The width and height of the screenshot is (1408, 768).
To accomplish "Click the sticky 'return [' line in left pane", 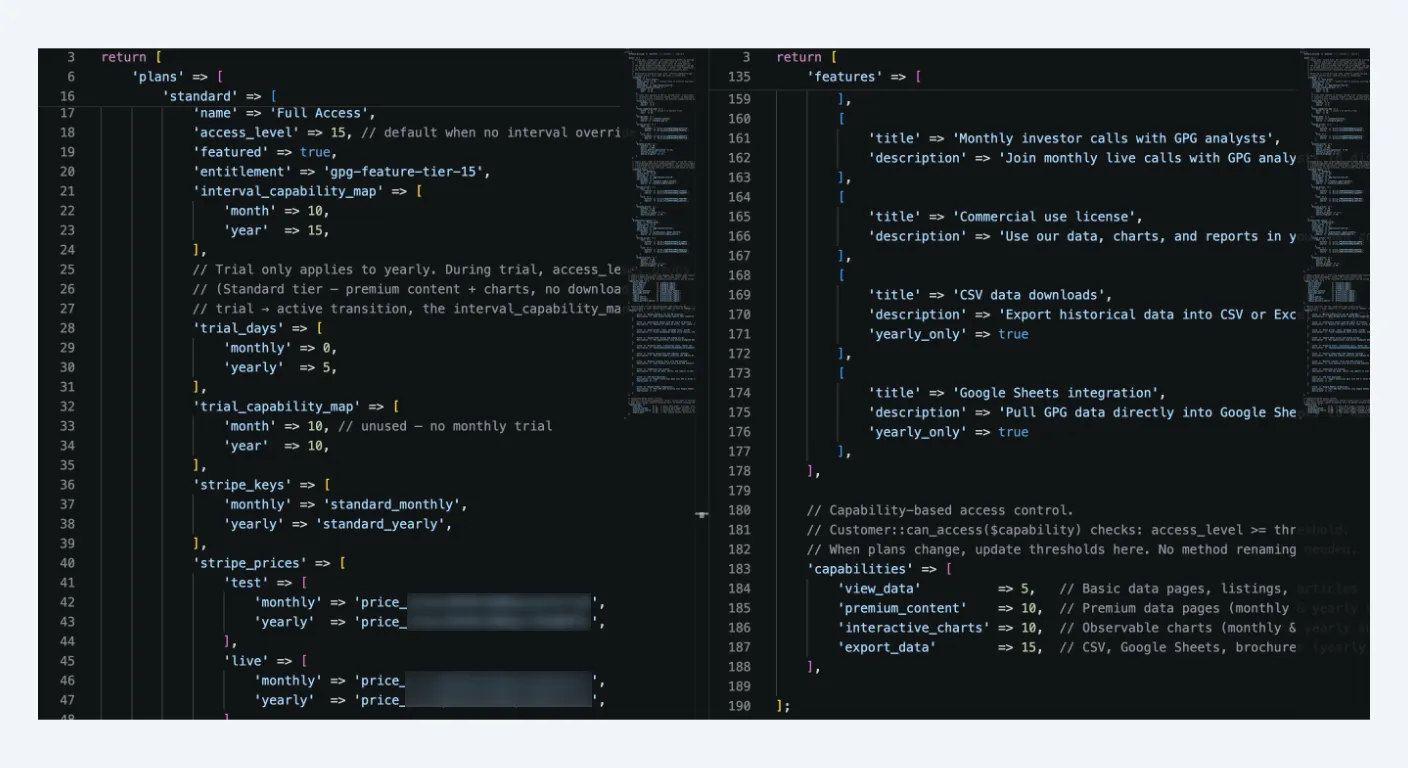I will [x=131, y=57].
